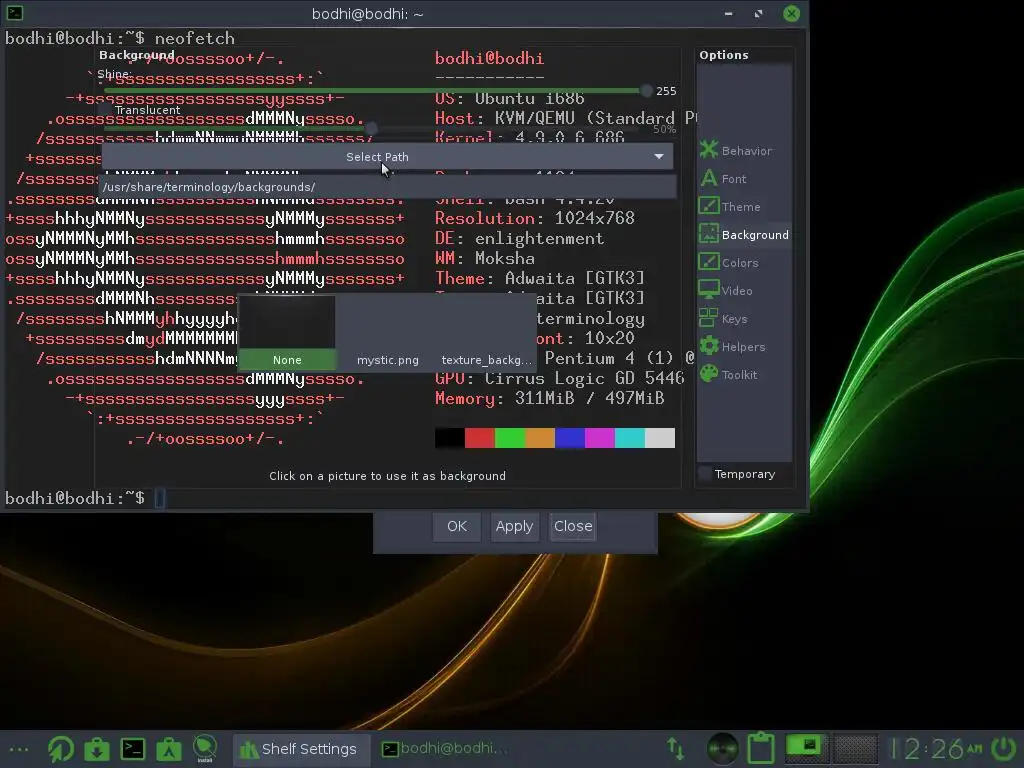Open the audio mixer shelf gadget
1024x768 pixels.
pyautogui.click(x=722, y=749)
